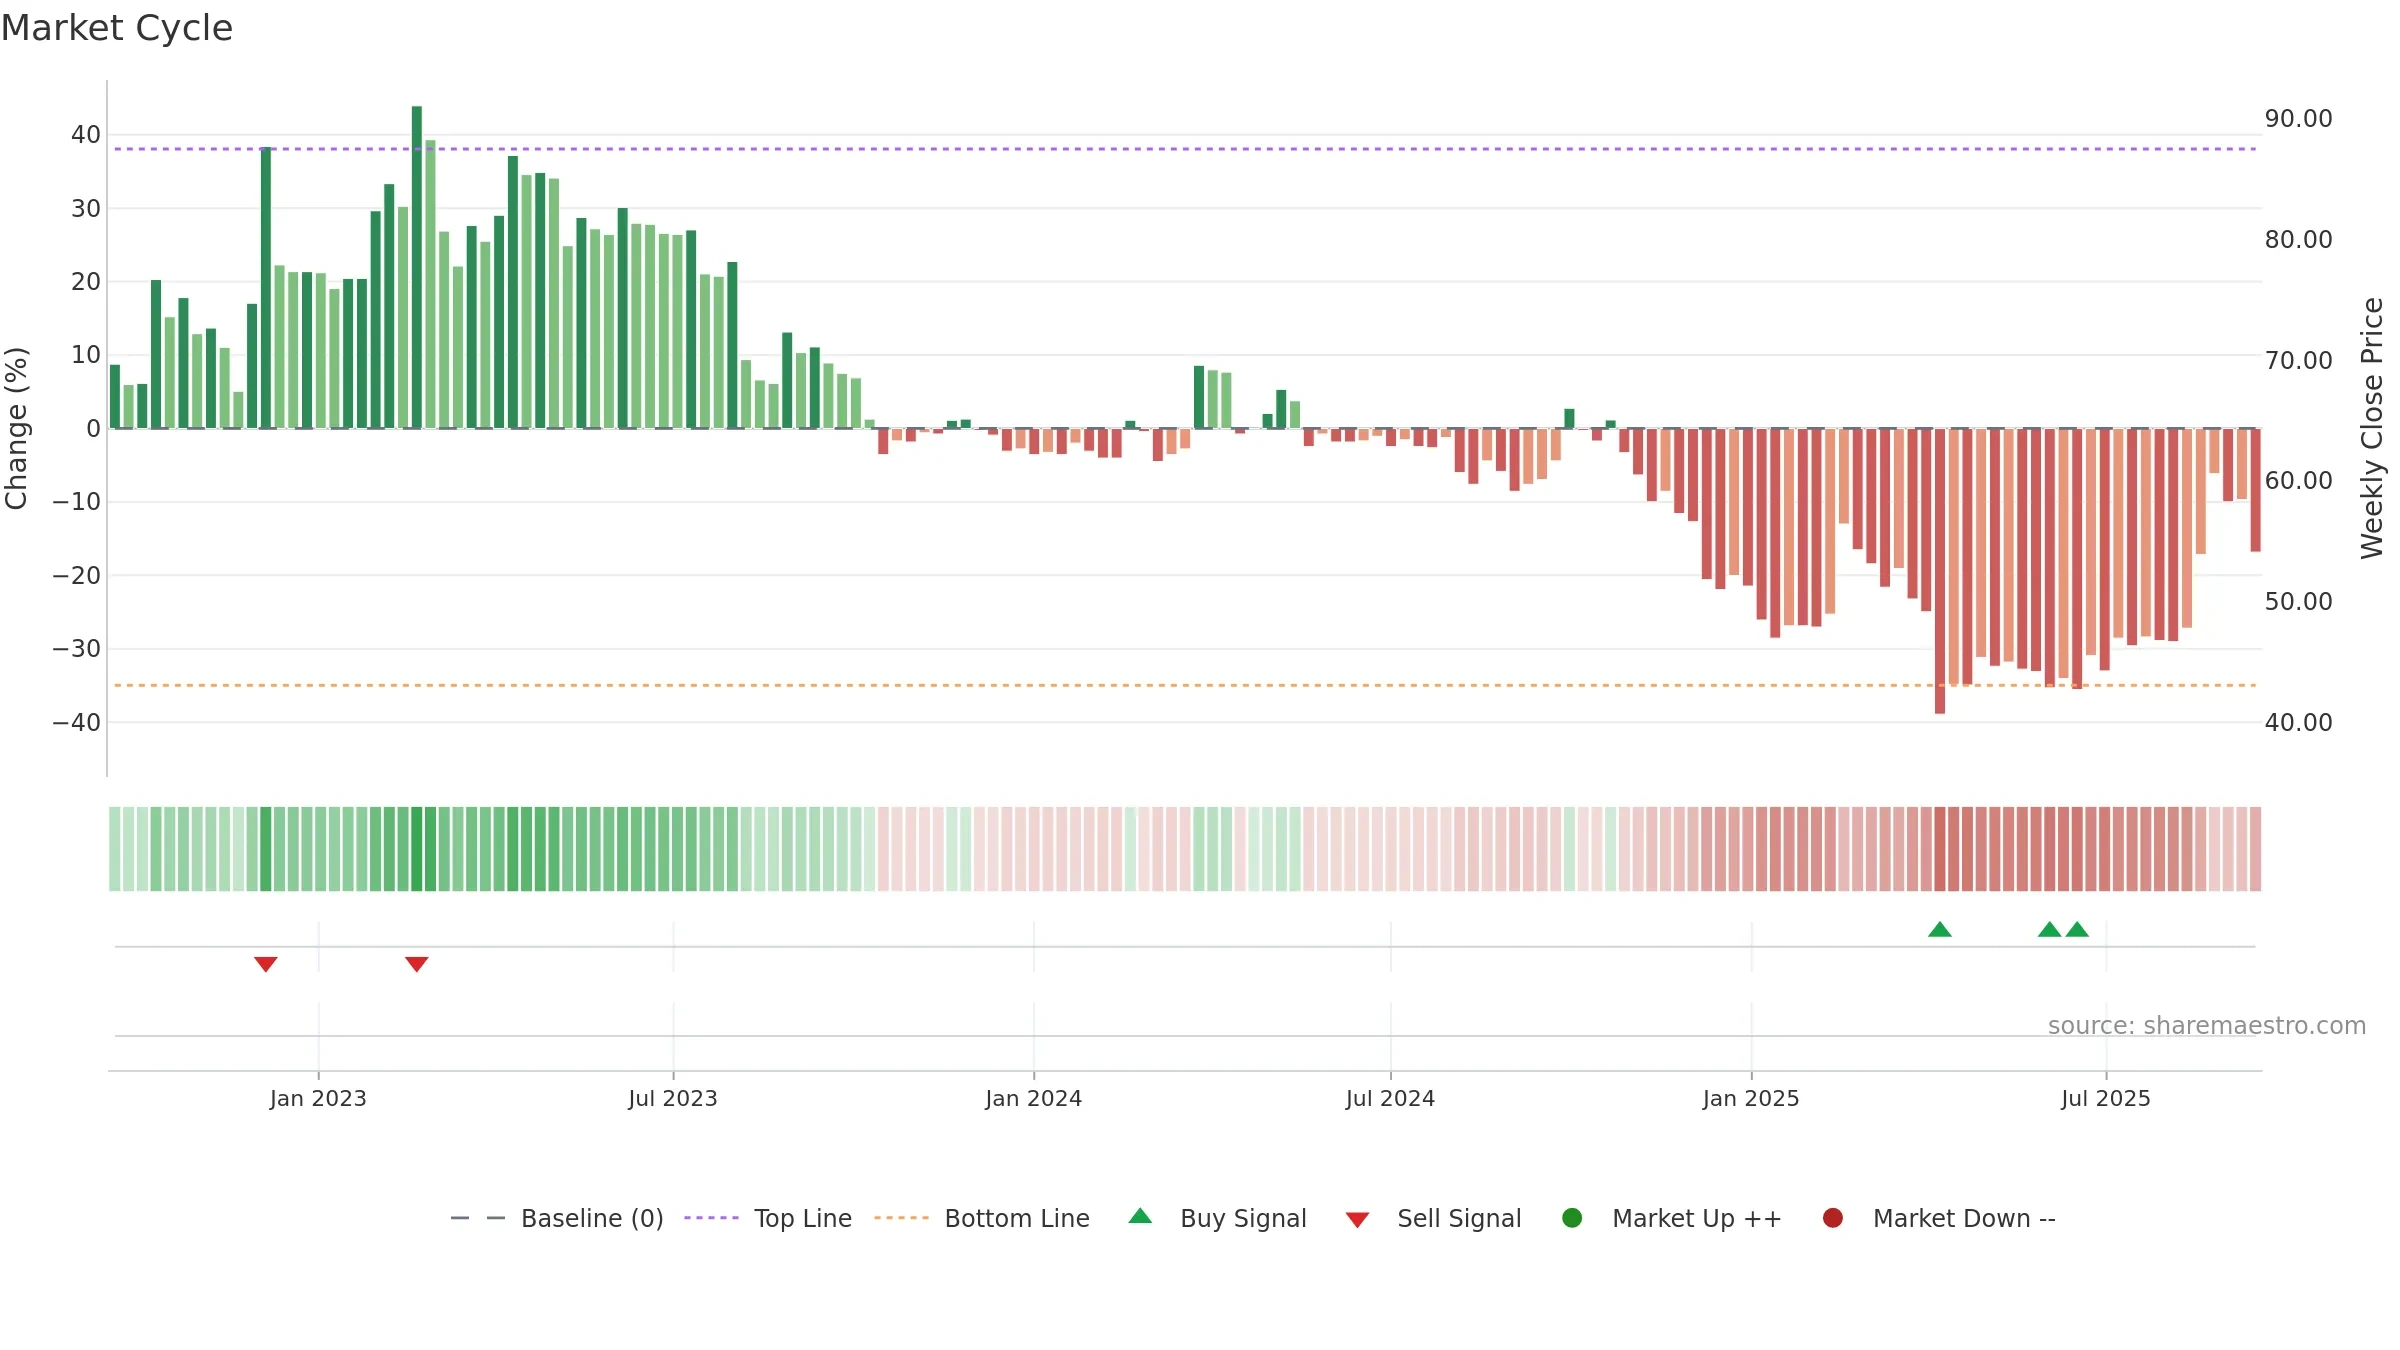The image size is (2400, 1350).
Task: Click the 30 left axis tick label
Action: pyautogui.click(x=86, y=208)
